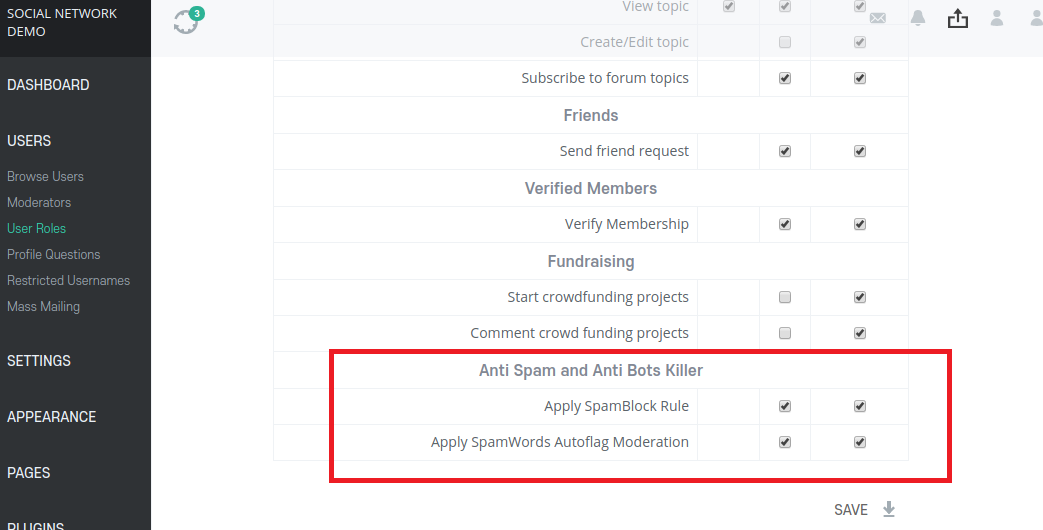
Task: Uncheck right checkbox for Send friend request
Action: [x=860, y=151]
